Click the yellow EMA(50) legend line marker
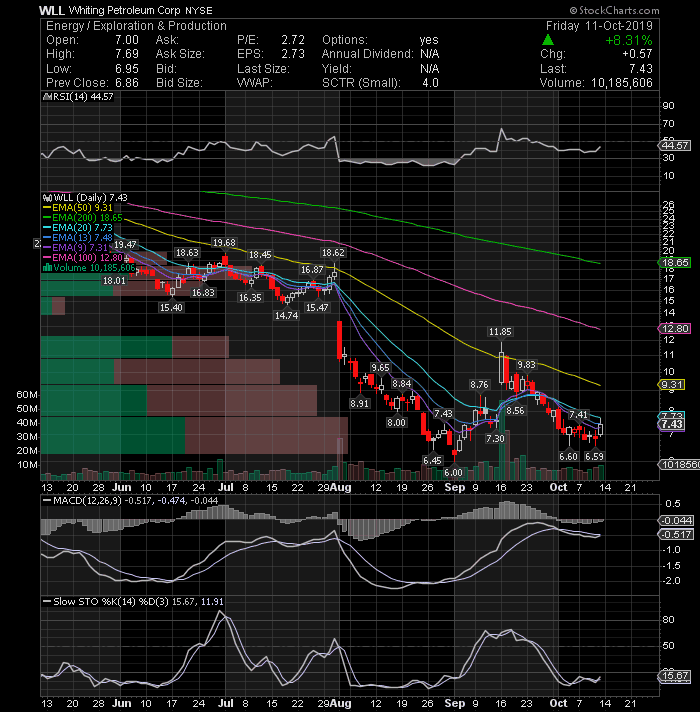Viewport: 700px width, 712px height. click(47, 208)
